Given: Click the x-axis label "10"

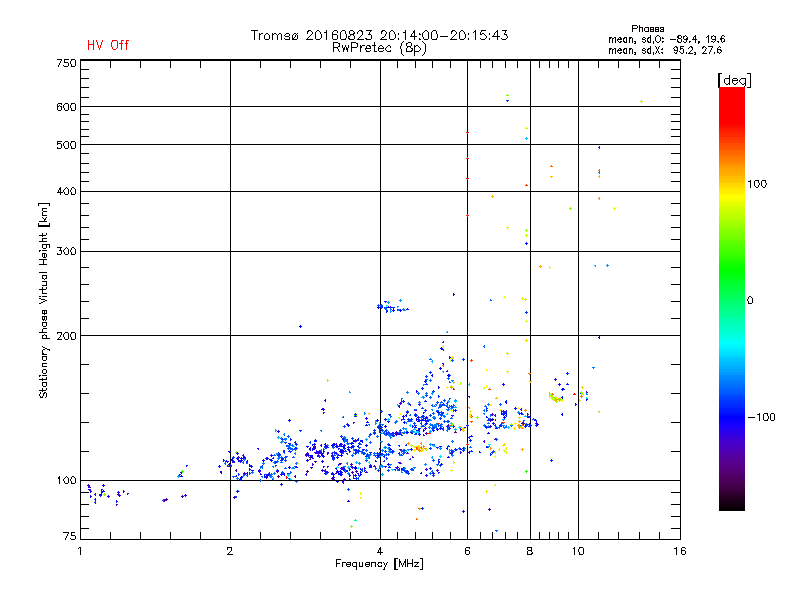Looking at the screenshot, I should (578, 551).
